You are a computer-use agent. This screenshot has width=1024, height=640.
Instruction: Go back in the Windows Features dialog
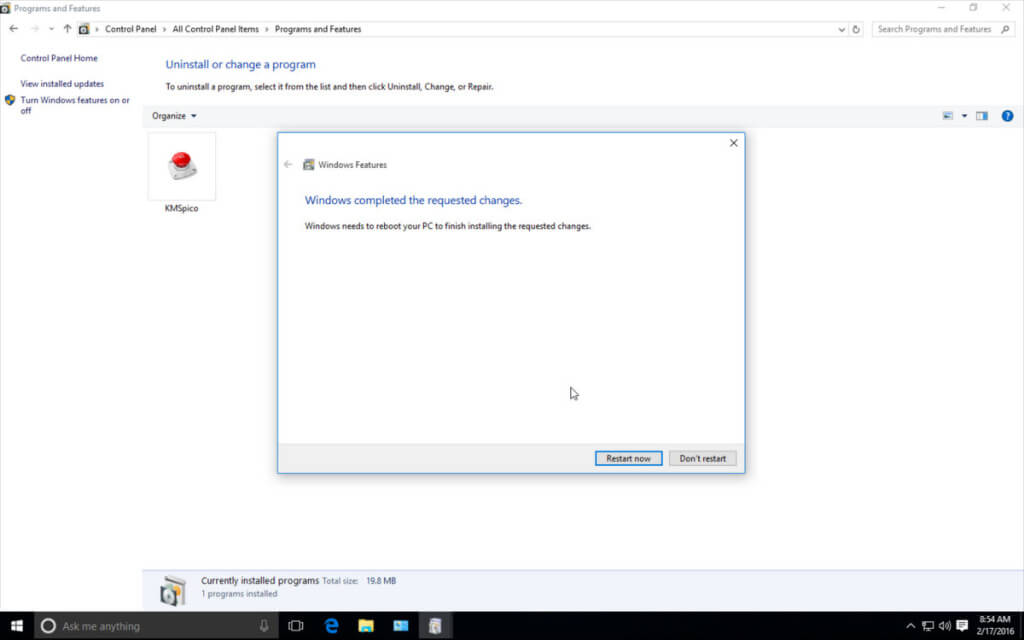point(288,165)
